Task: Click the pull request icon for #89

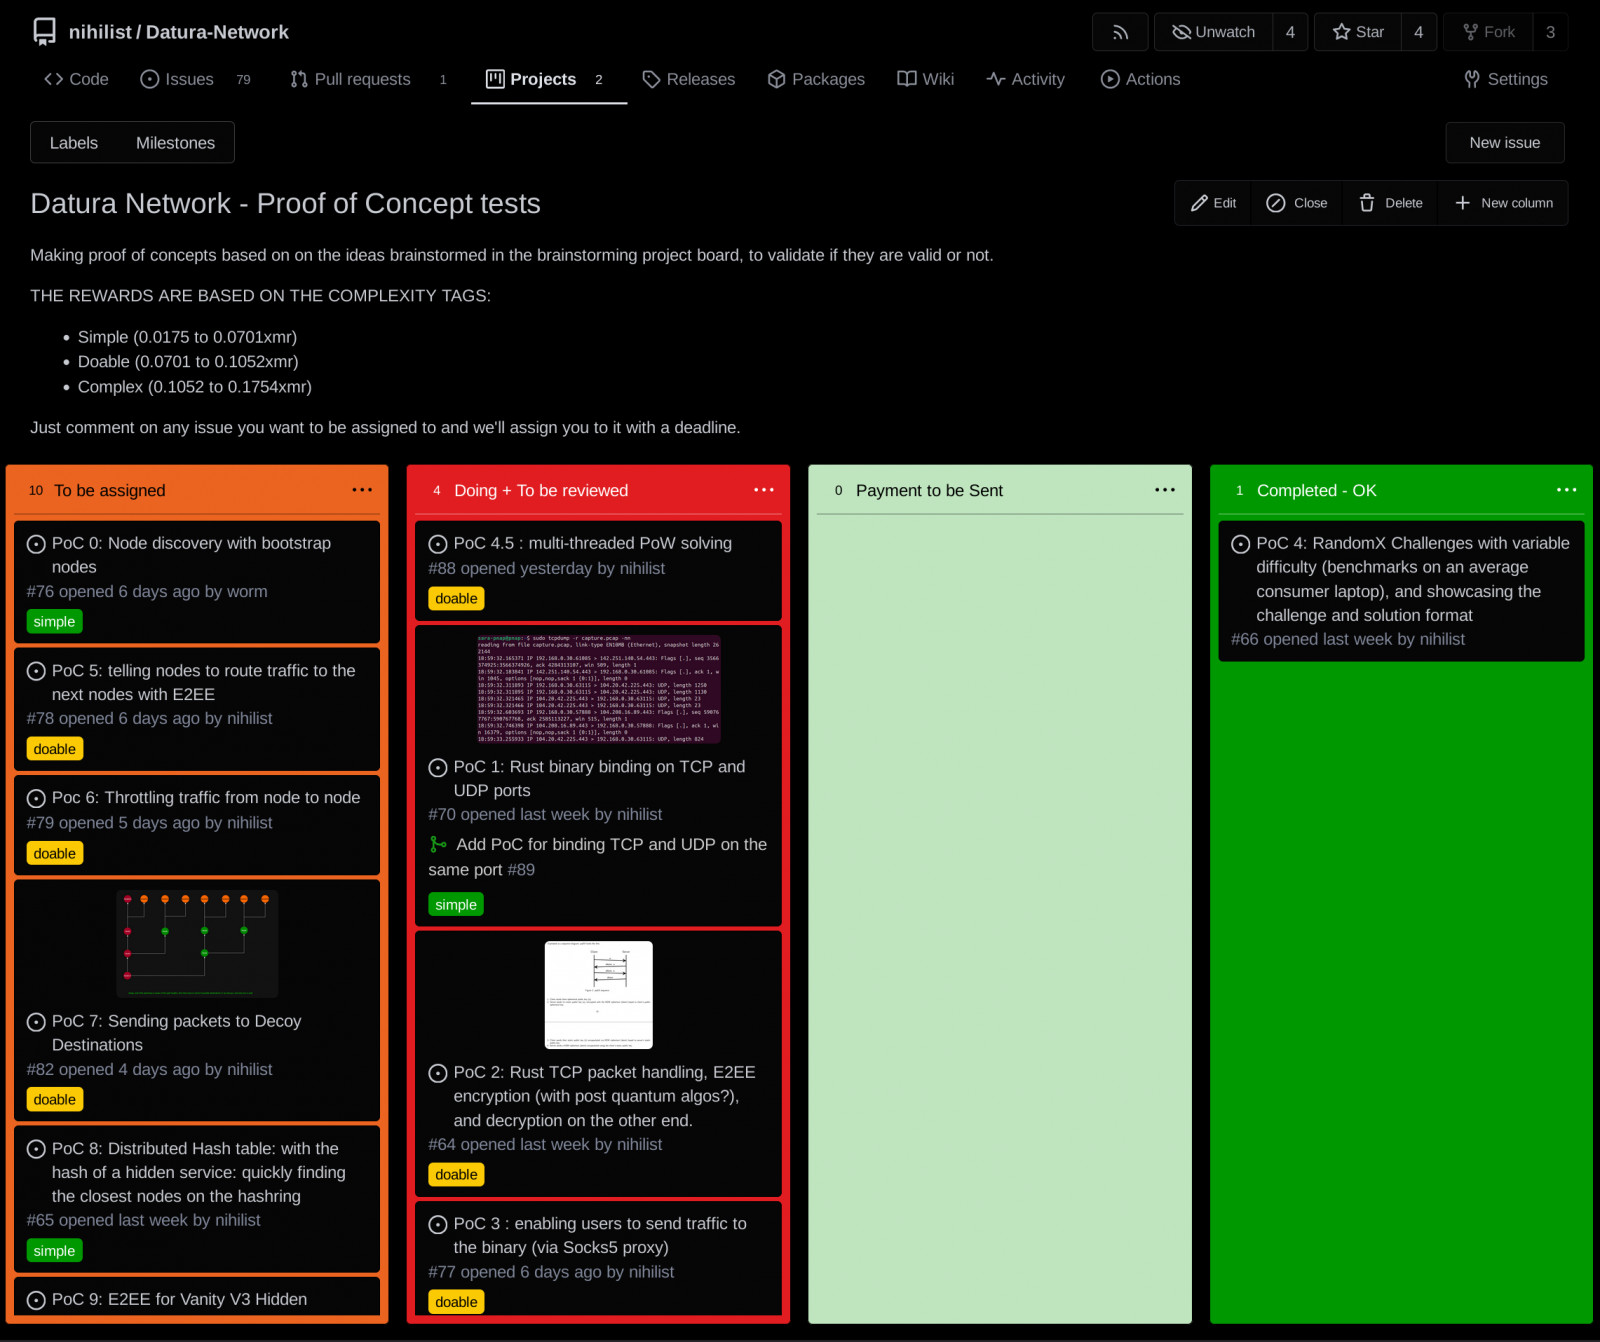Action: (x=438, y=845)
